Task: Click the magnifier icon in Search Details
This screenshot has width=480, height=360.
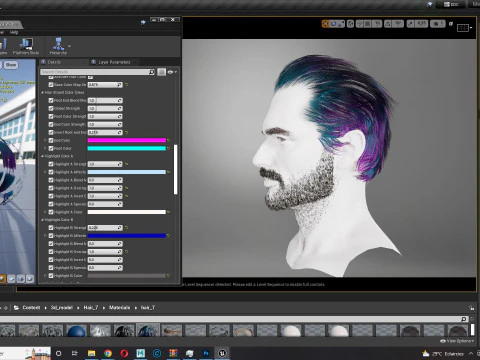Action: [152, 72]
